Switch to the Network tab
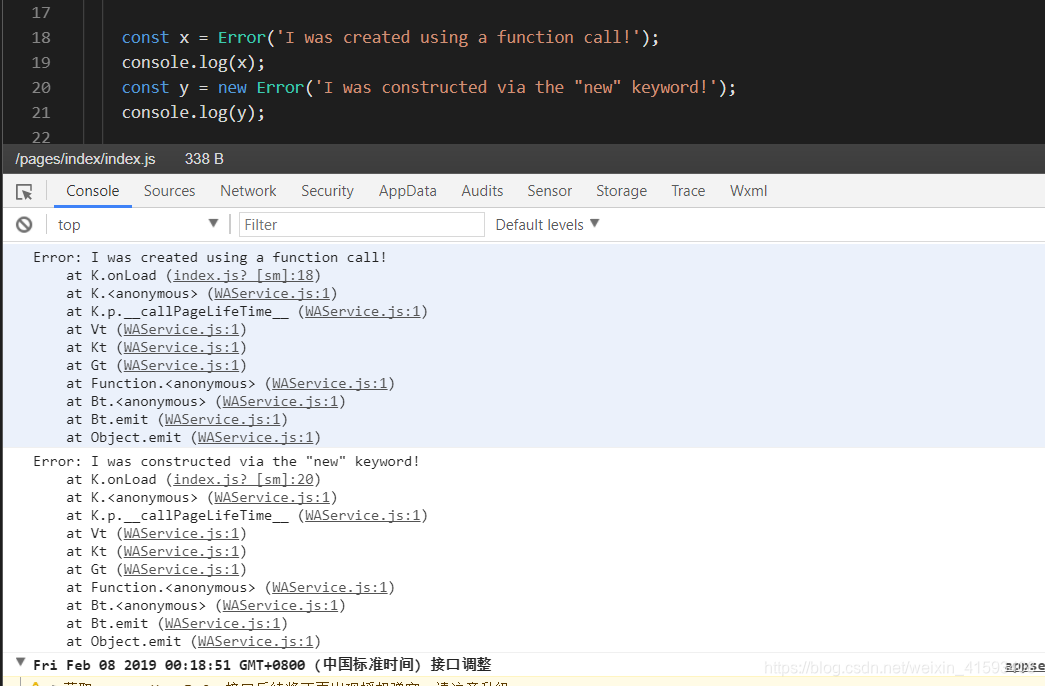The width and height of the screenshot is (1045, 686). [247, 190]
